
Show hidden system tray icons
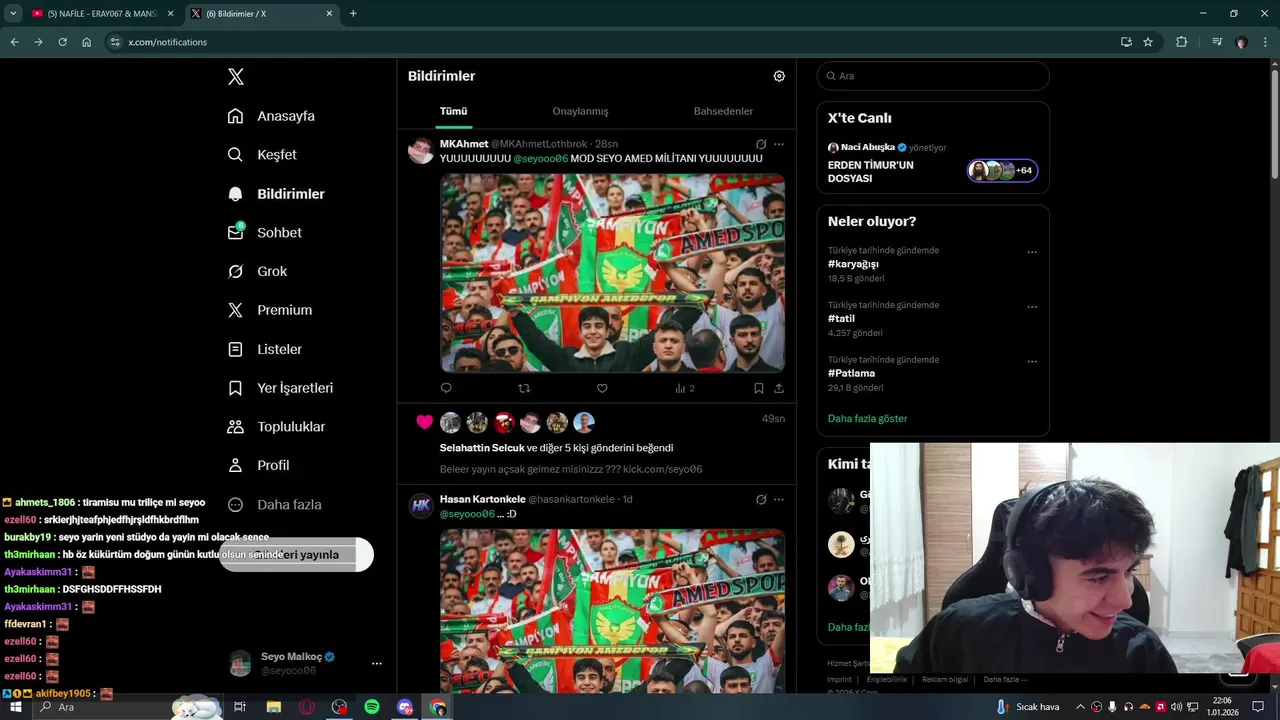(1080, 707)
